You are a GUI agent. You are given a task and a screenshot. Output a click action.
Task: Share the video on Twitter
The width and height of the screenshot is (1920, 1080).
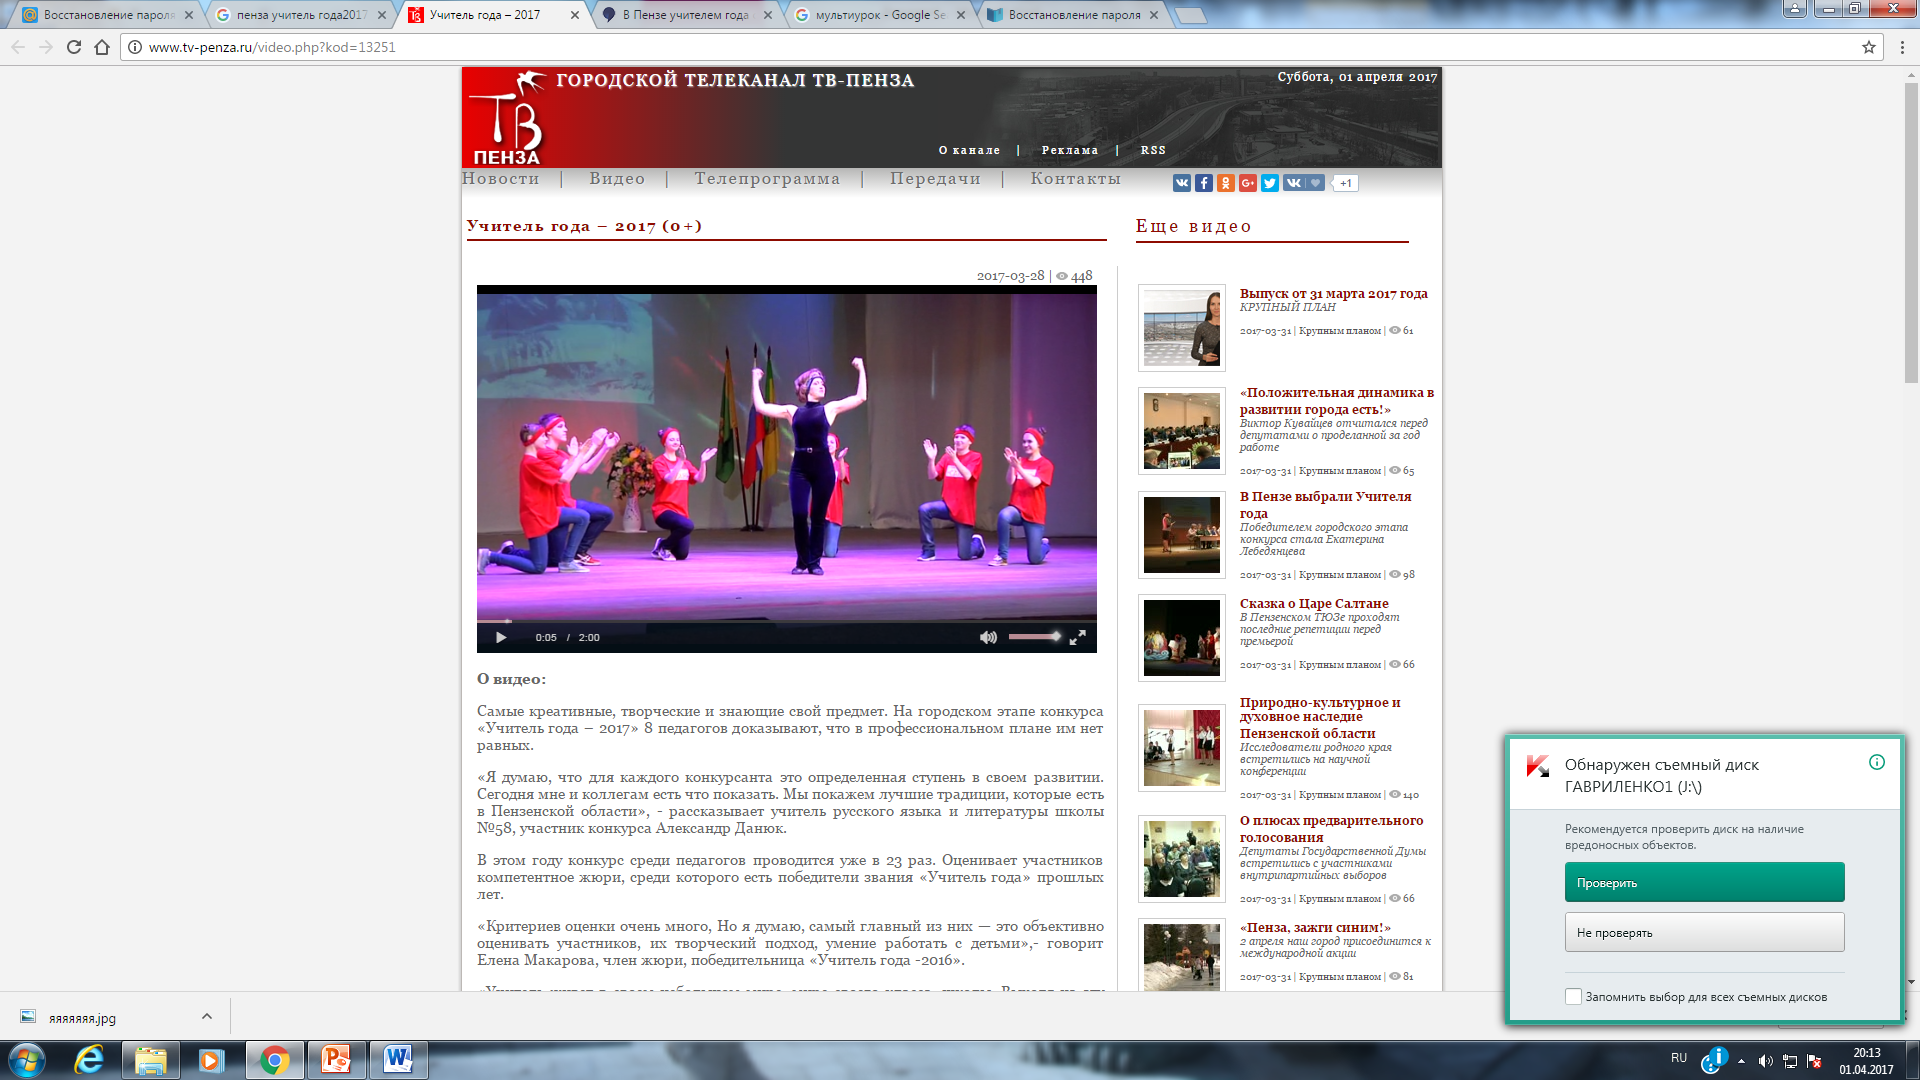tap(1269, 183)
